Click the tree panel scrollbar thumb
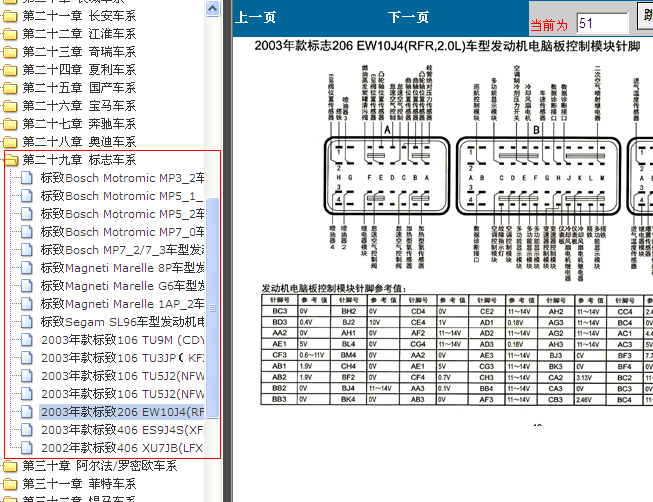 coord(212,307)
